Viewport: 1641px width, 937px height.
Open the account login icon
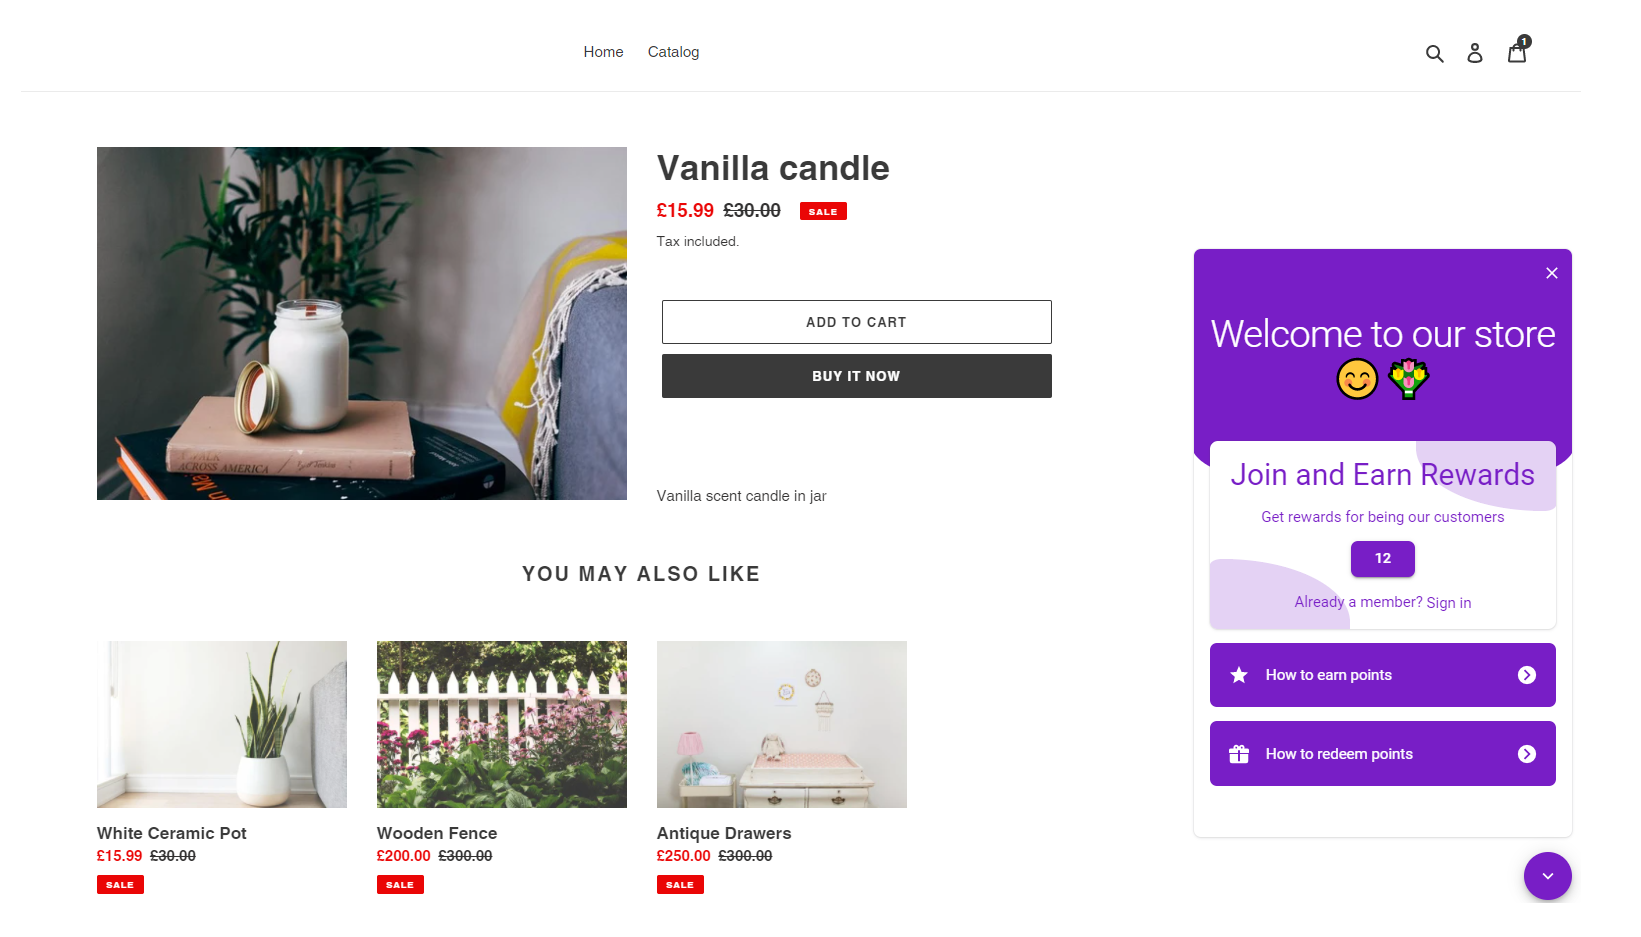(x=1475, y=53)
